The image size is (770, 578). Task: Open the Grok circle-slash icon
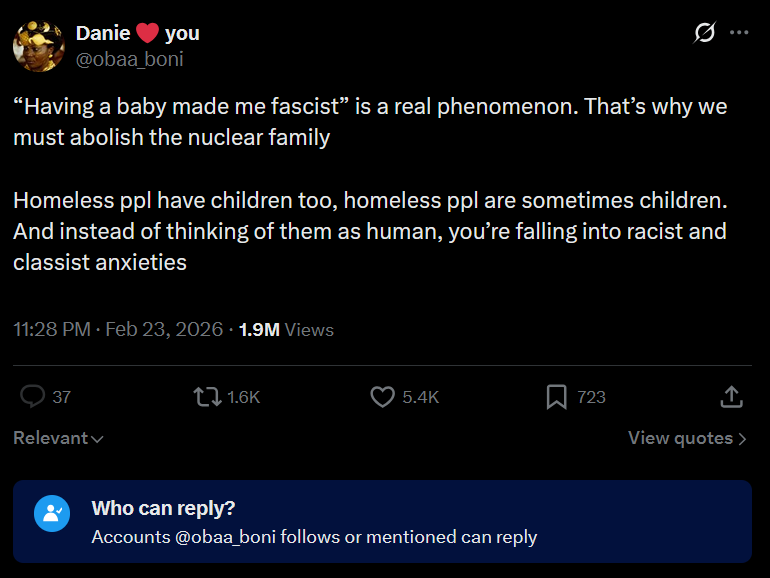coord(704,33)
